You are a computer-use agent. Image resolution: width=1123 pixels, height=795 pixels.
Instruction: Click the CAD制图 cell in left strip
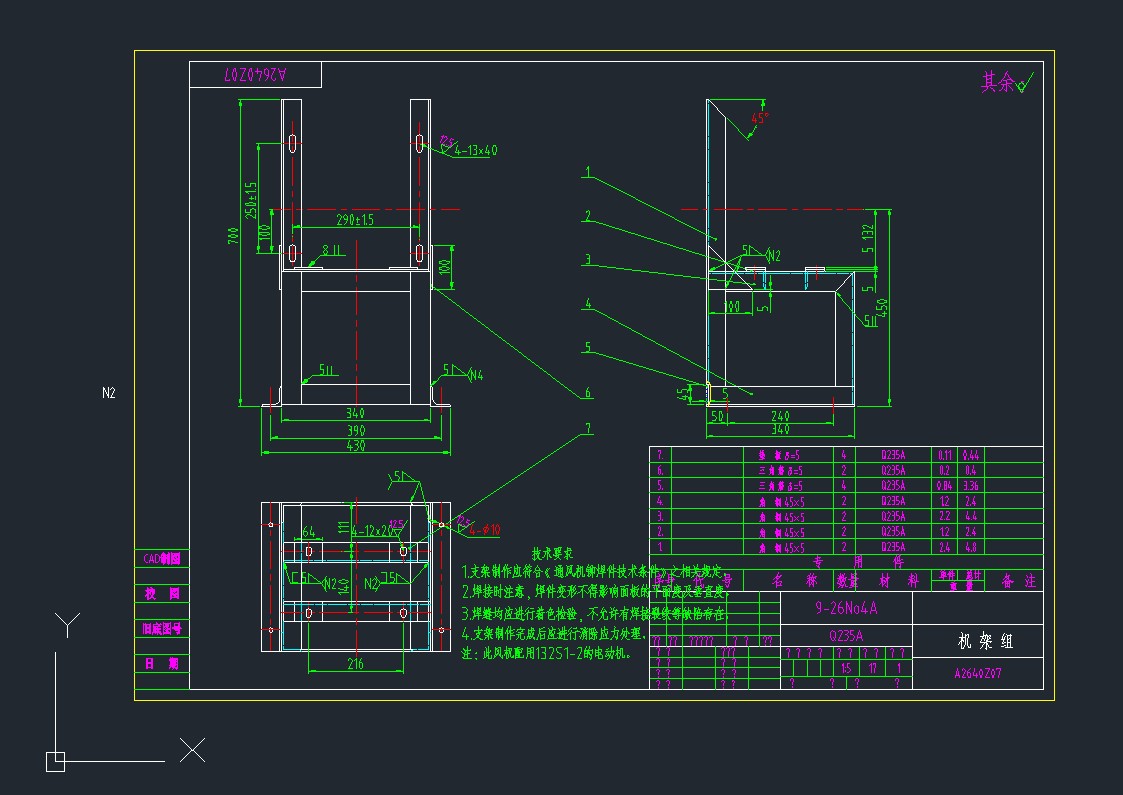(x=161, y=559)
